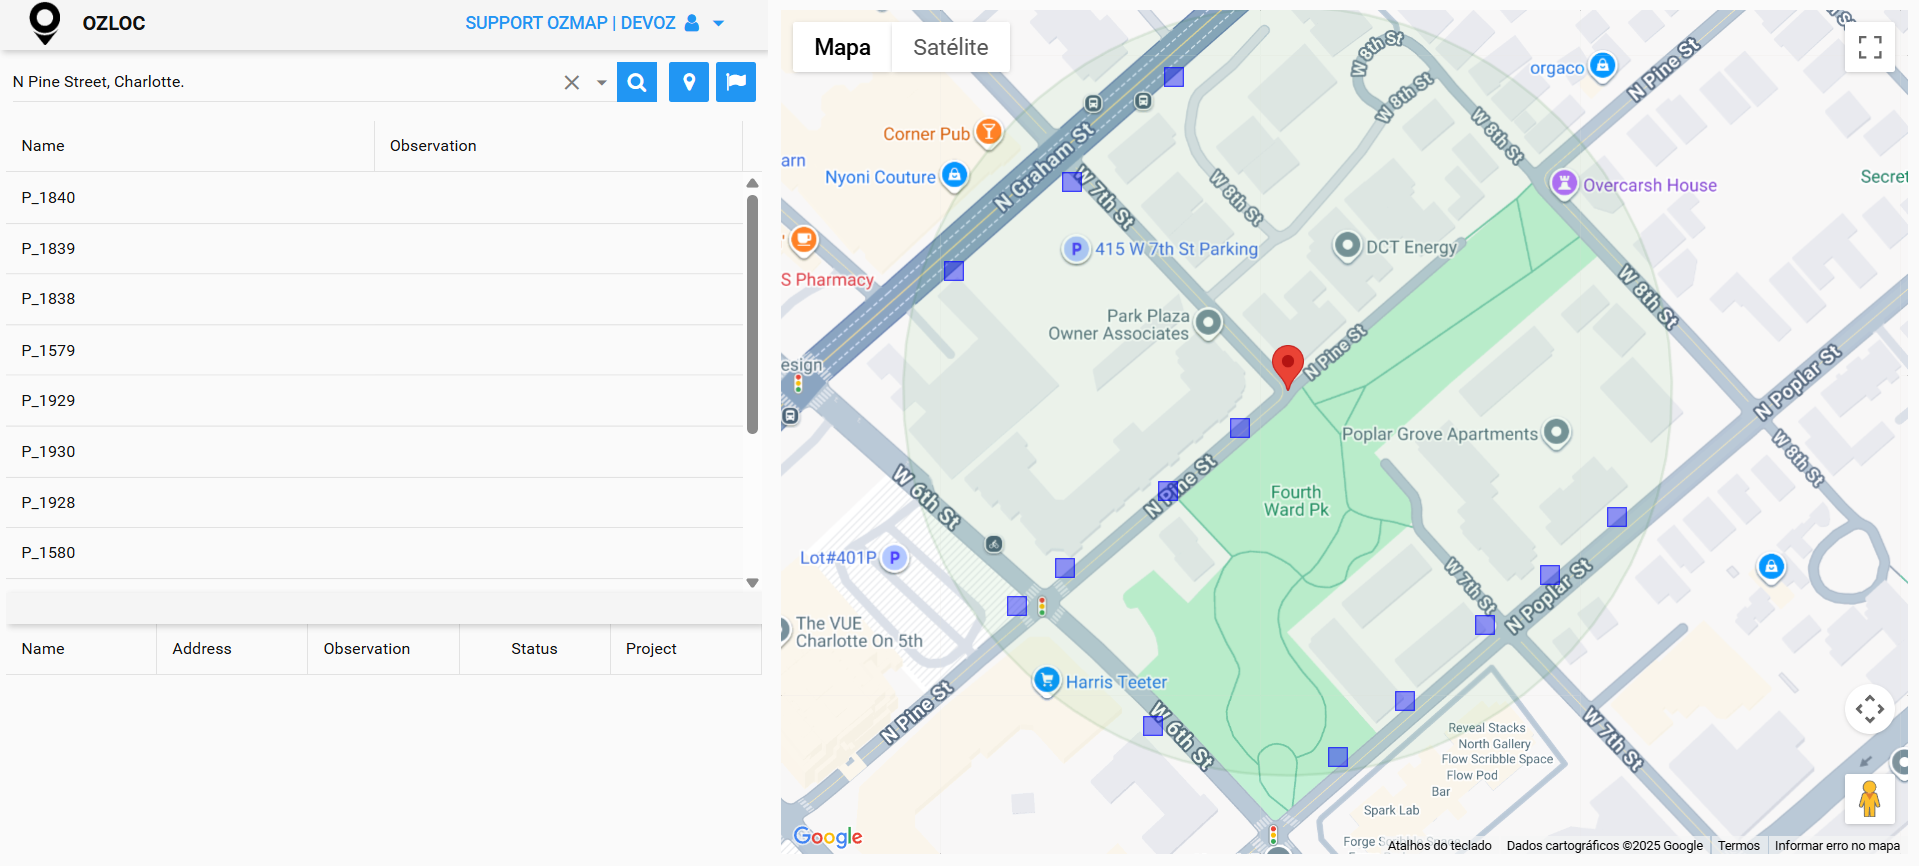This screenshot has width=1919, height=866.
Task: Click the lower table Status header
Action: click(x=534, y=649)
